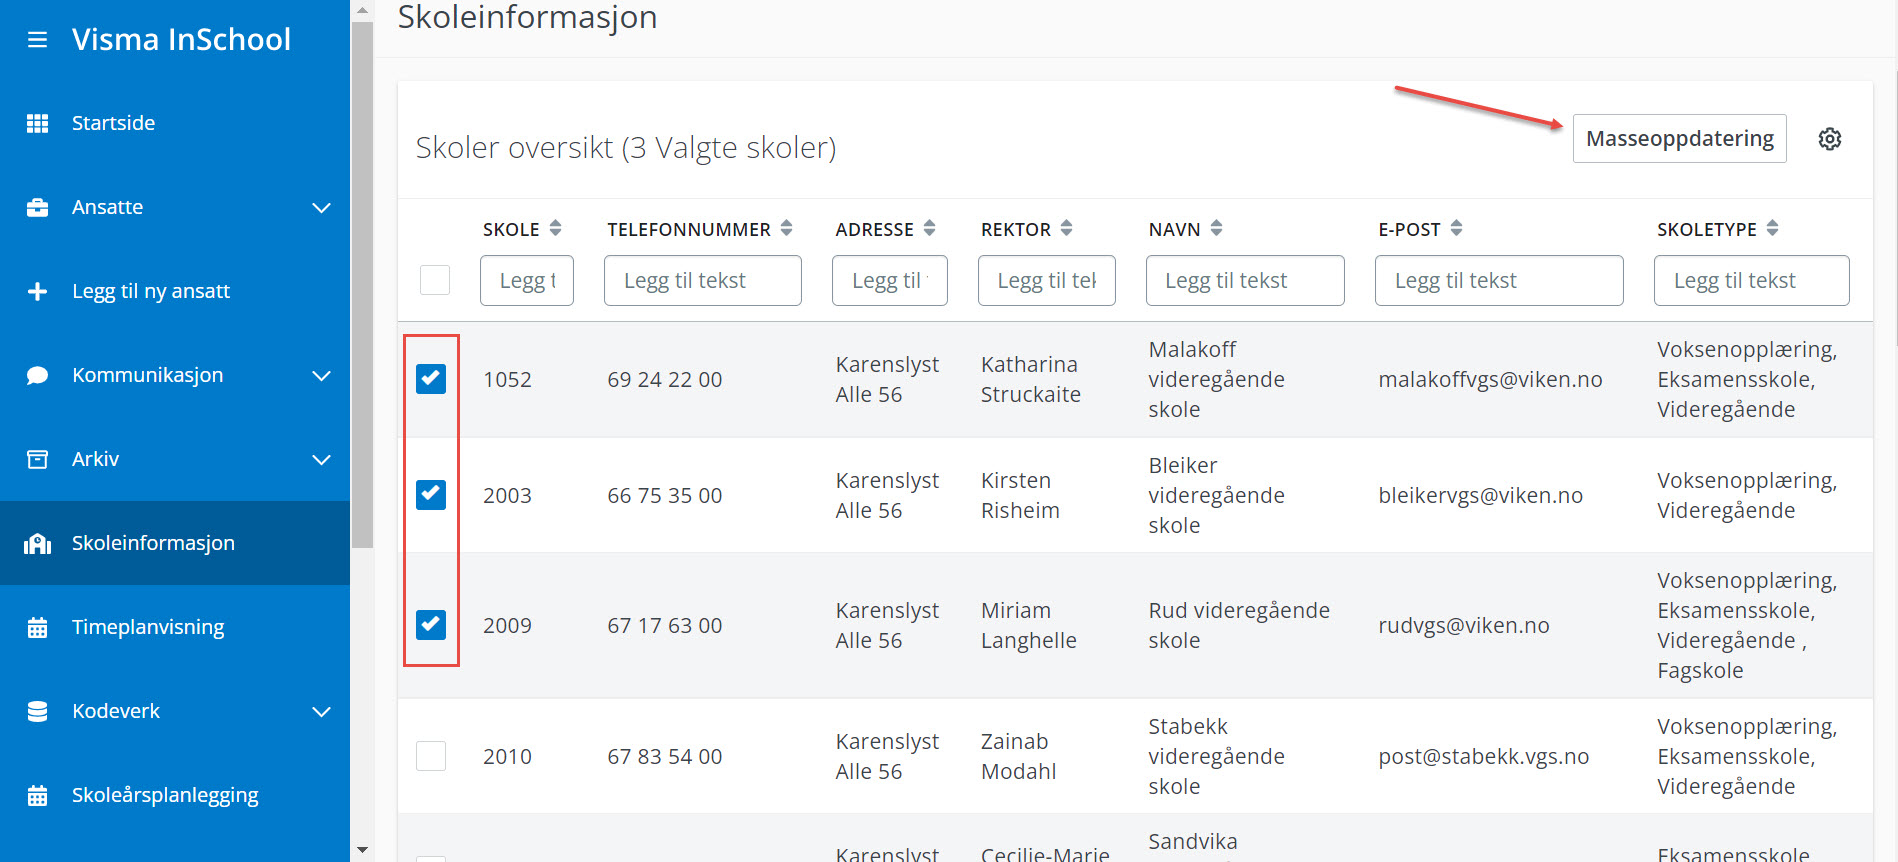Toggle the select-all schools checkbox
This screenshot has height=862, width=1898.
tap(435, 280)
